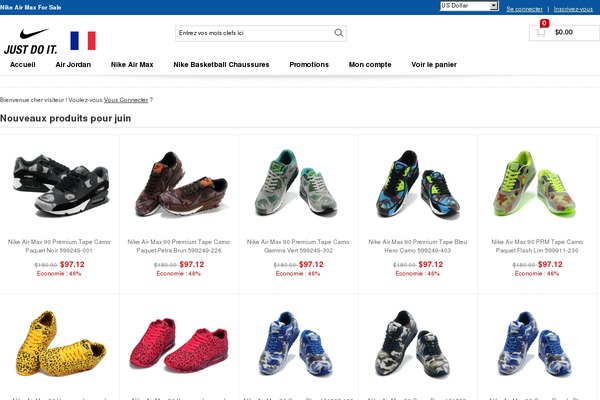The width and height of the screenshot is (600, 400).
Task: Click the French flag icon
Action: pyautogui.click(x=83, y=41)
